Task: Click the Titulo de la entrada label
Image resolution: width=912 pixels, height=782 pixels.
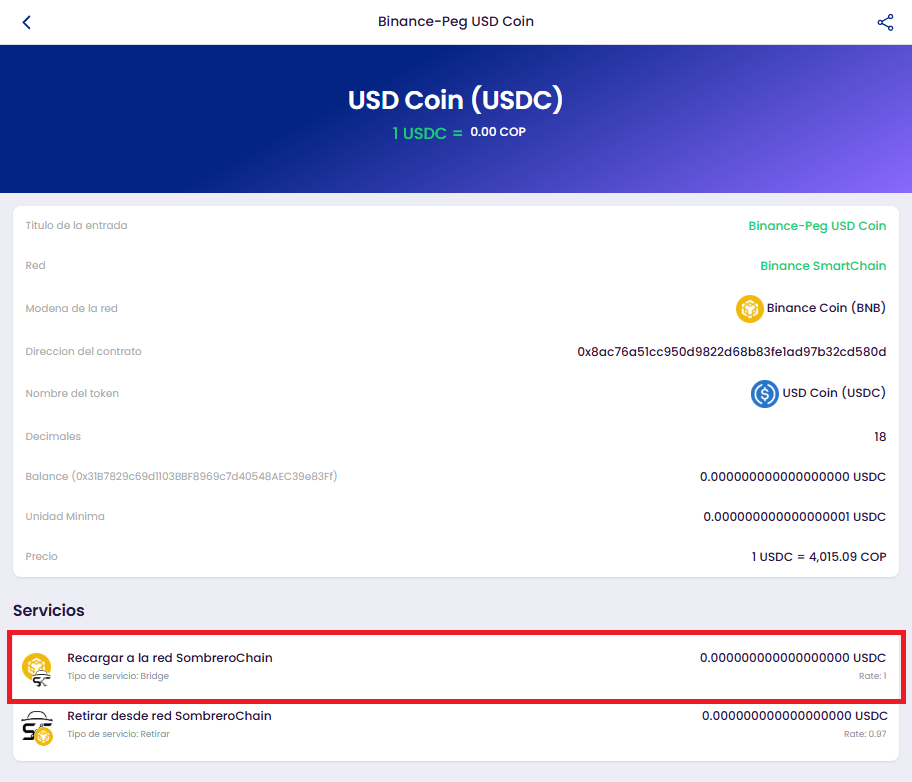Action: pyautogui.click(x=76, y=225)
